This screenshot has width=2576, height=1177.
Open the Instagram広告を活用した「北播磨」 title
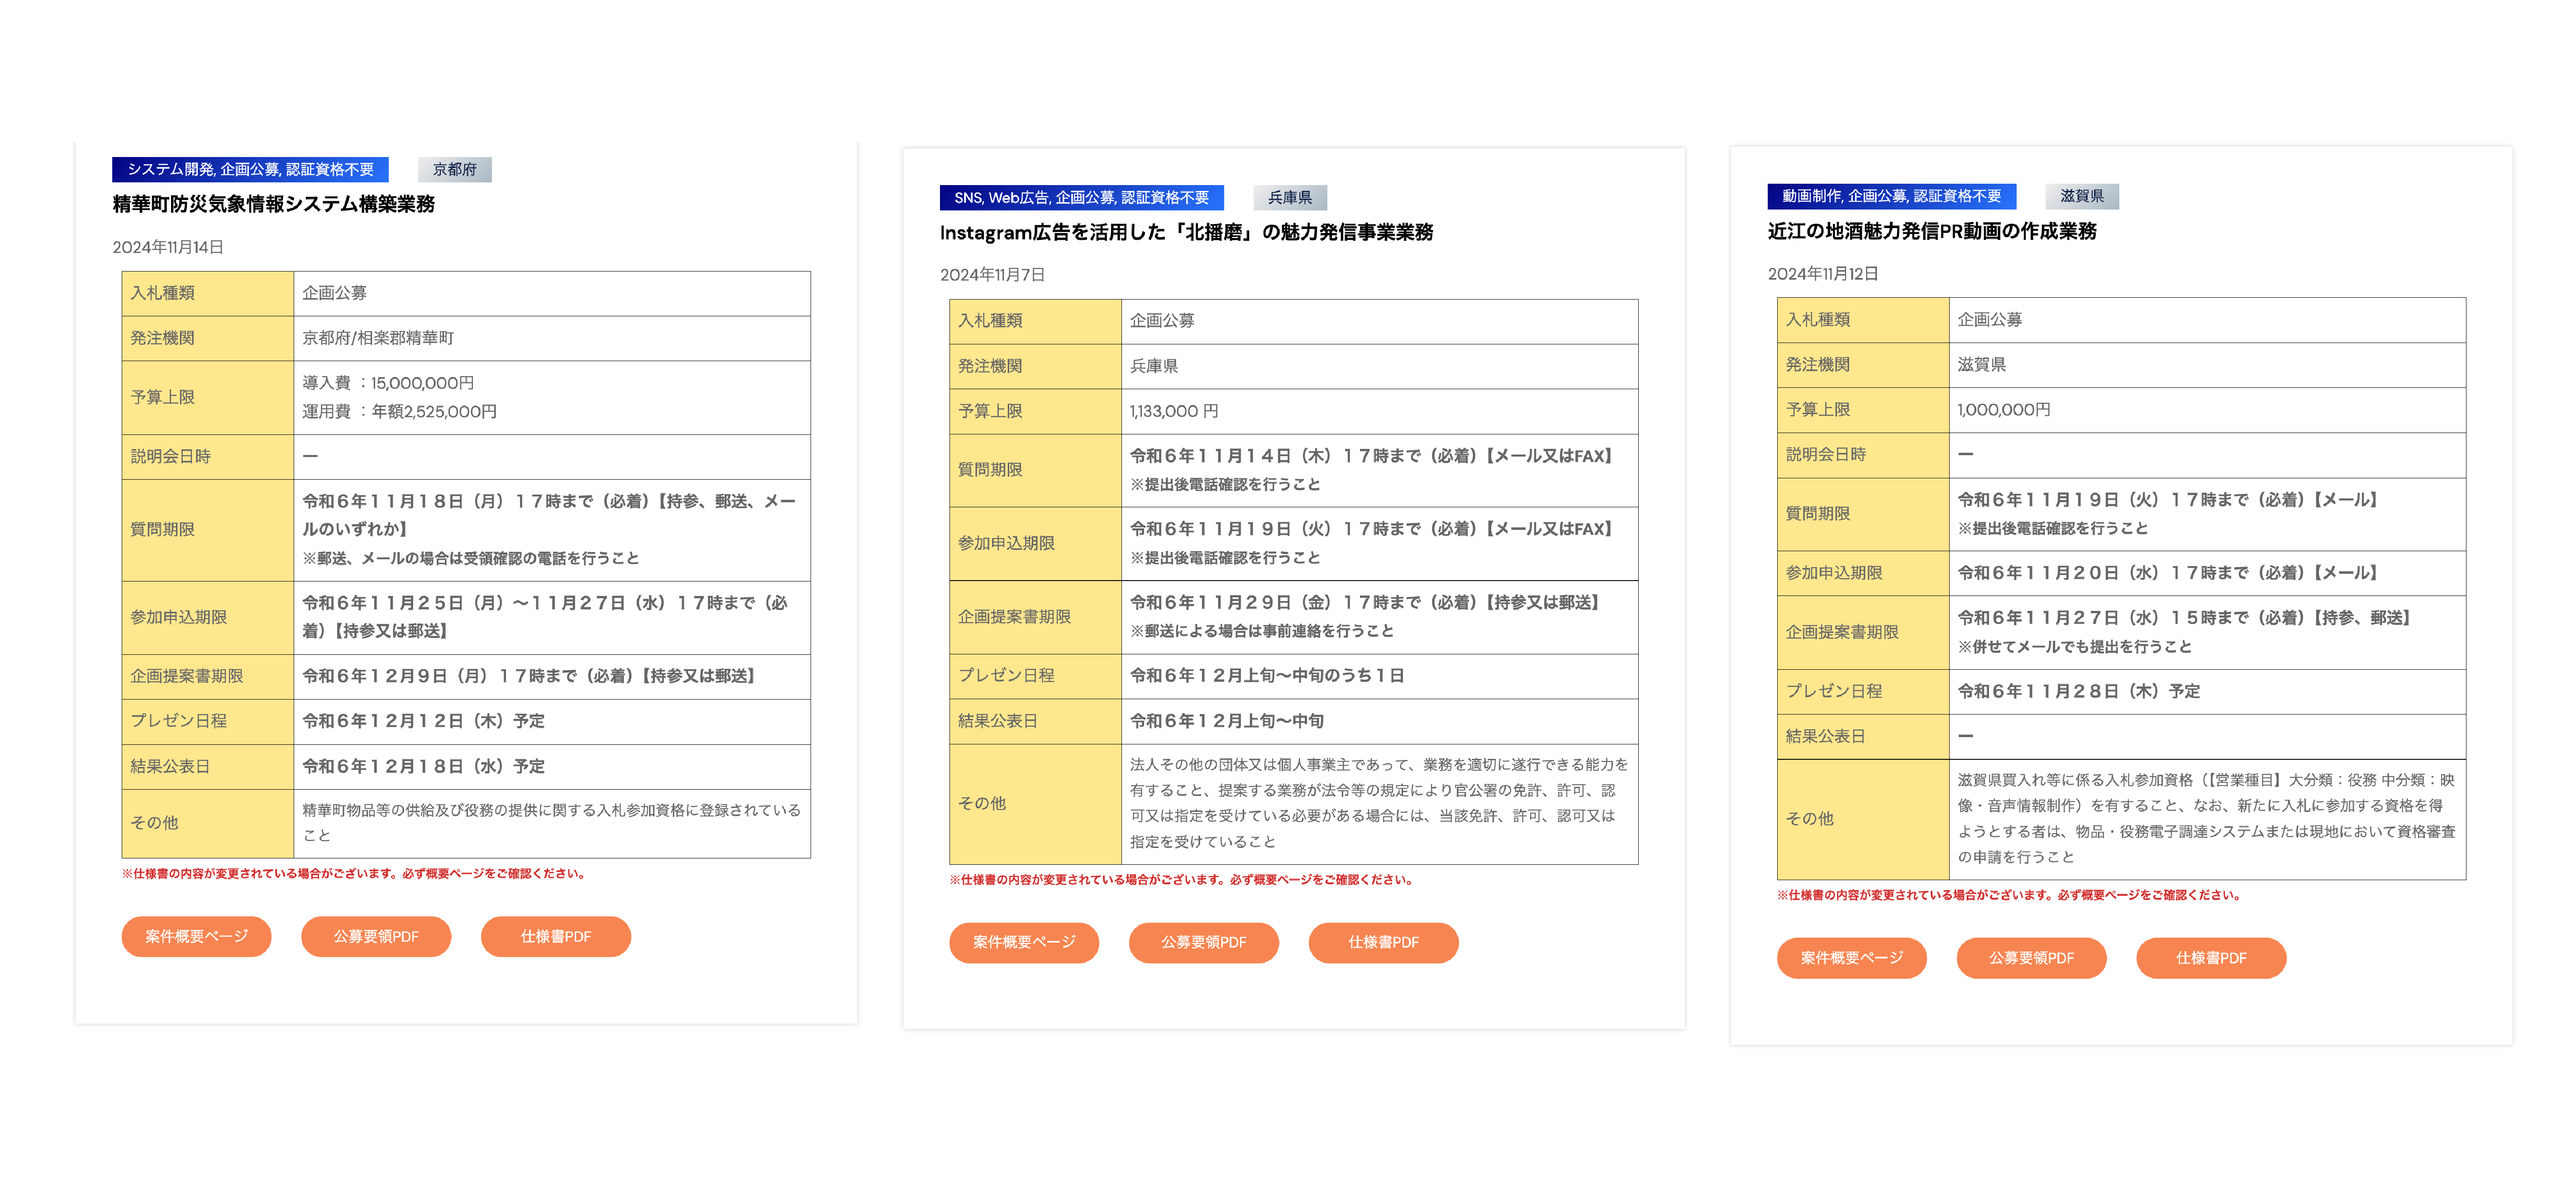coord(1186,232)
